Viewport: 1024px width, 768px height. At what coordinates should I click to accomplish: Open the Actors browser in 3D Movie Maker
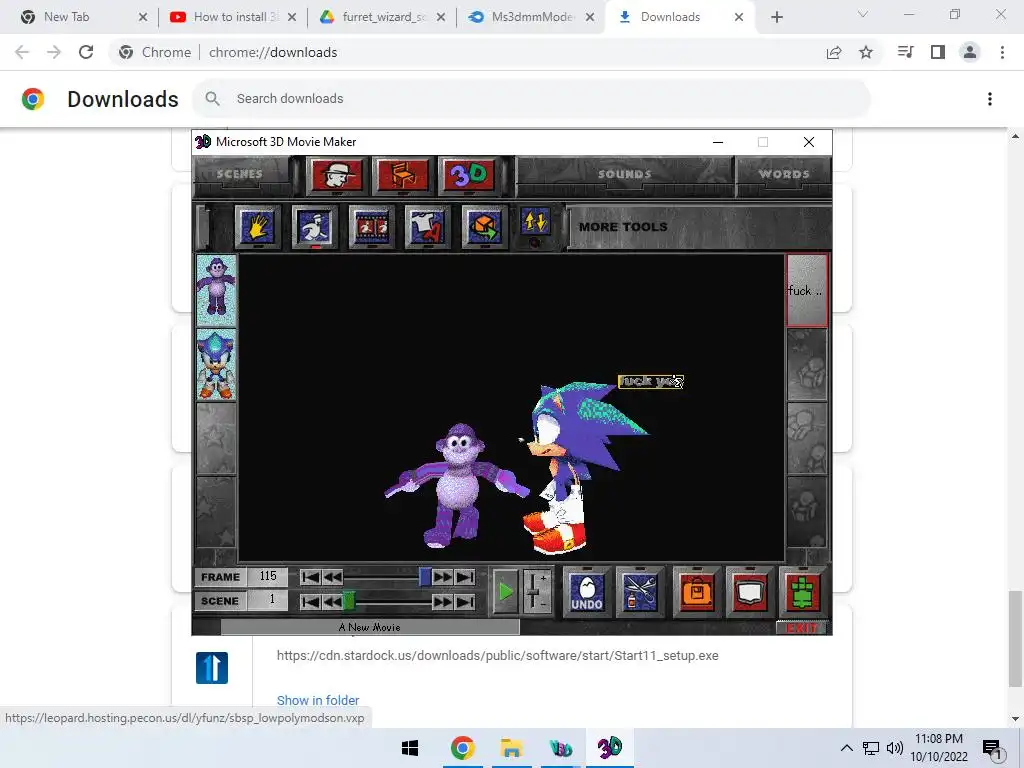tap(337, 175)
